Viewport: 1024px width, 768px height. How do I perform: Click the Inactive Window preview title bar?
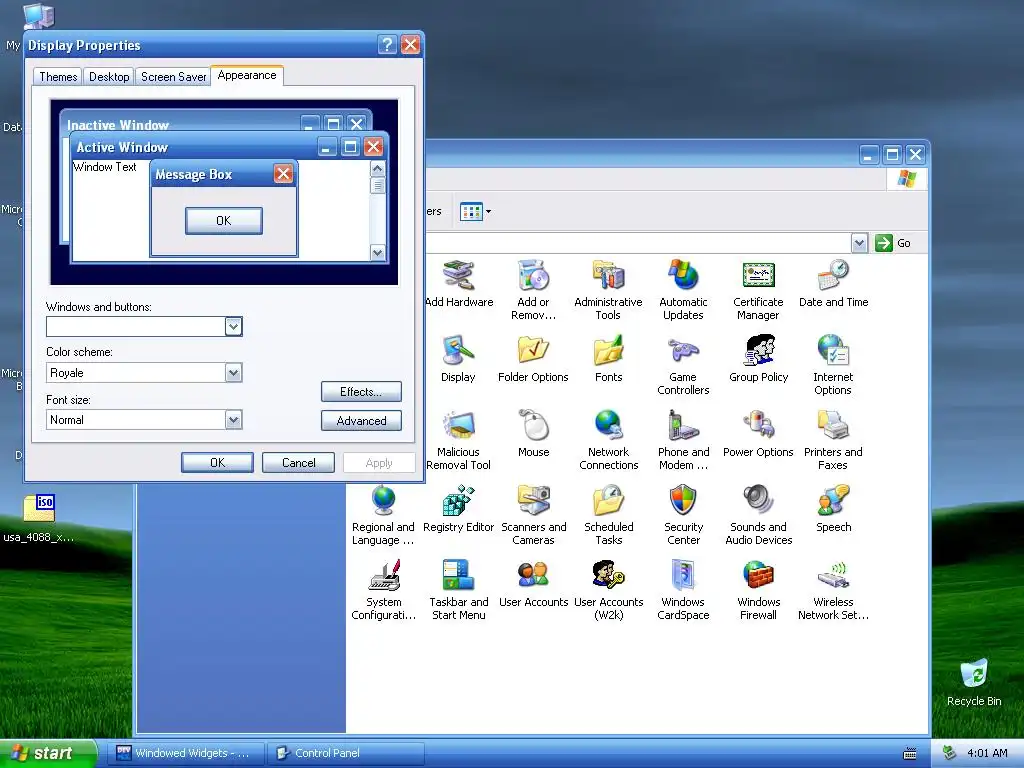[216, 123]
